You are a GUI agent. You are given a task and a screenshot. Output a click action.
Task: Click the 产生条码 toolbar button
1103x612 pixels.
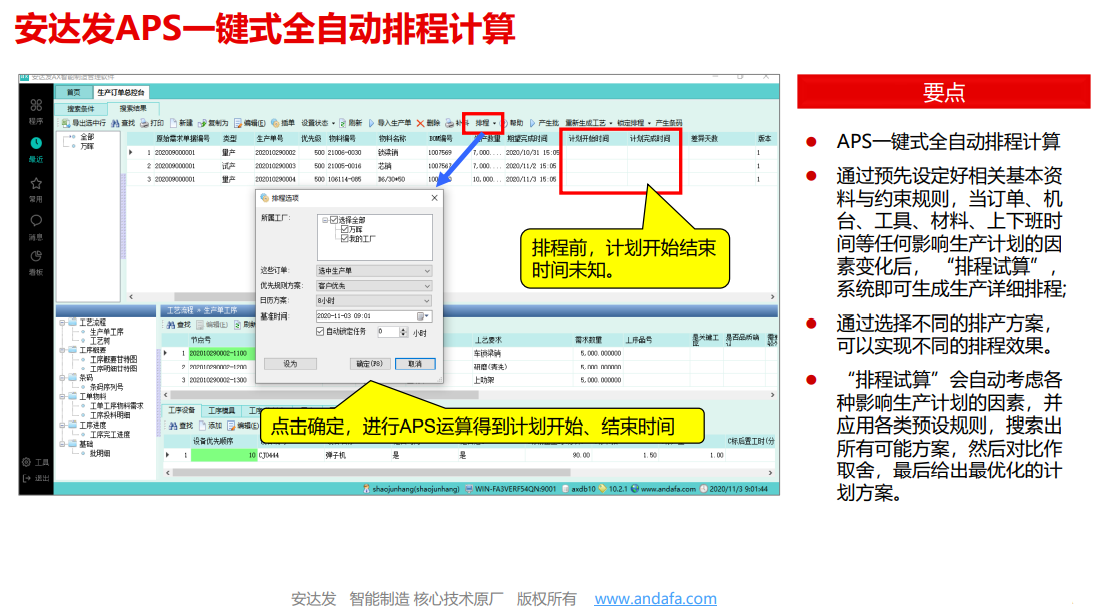tap(668, 123)
